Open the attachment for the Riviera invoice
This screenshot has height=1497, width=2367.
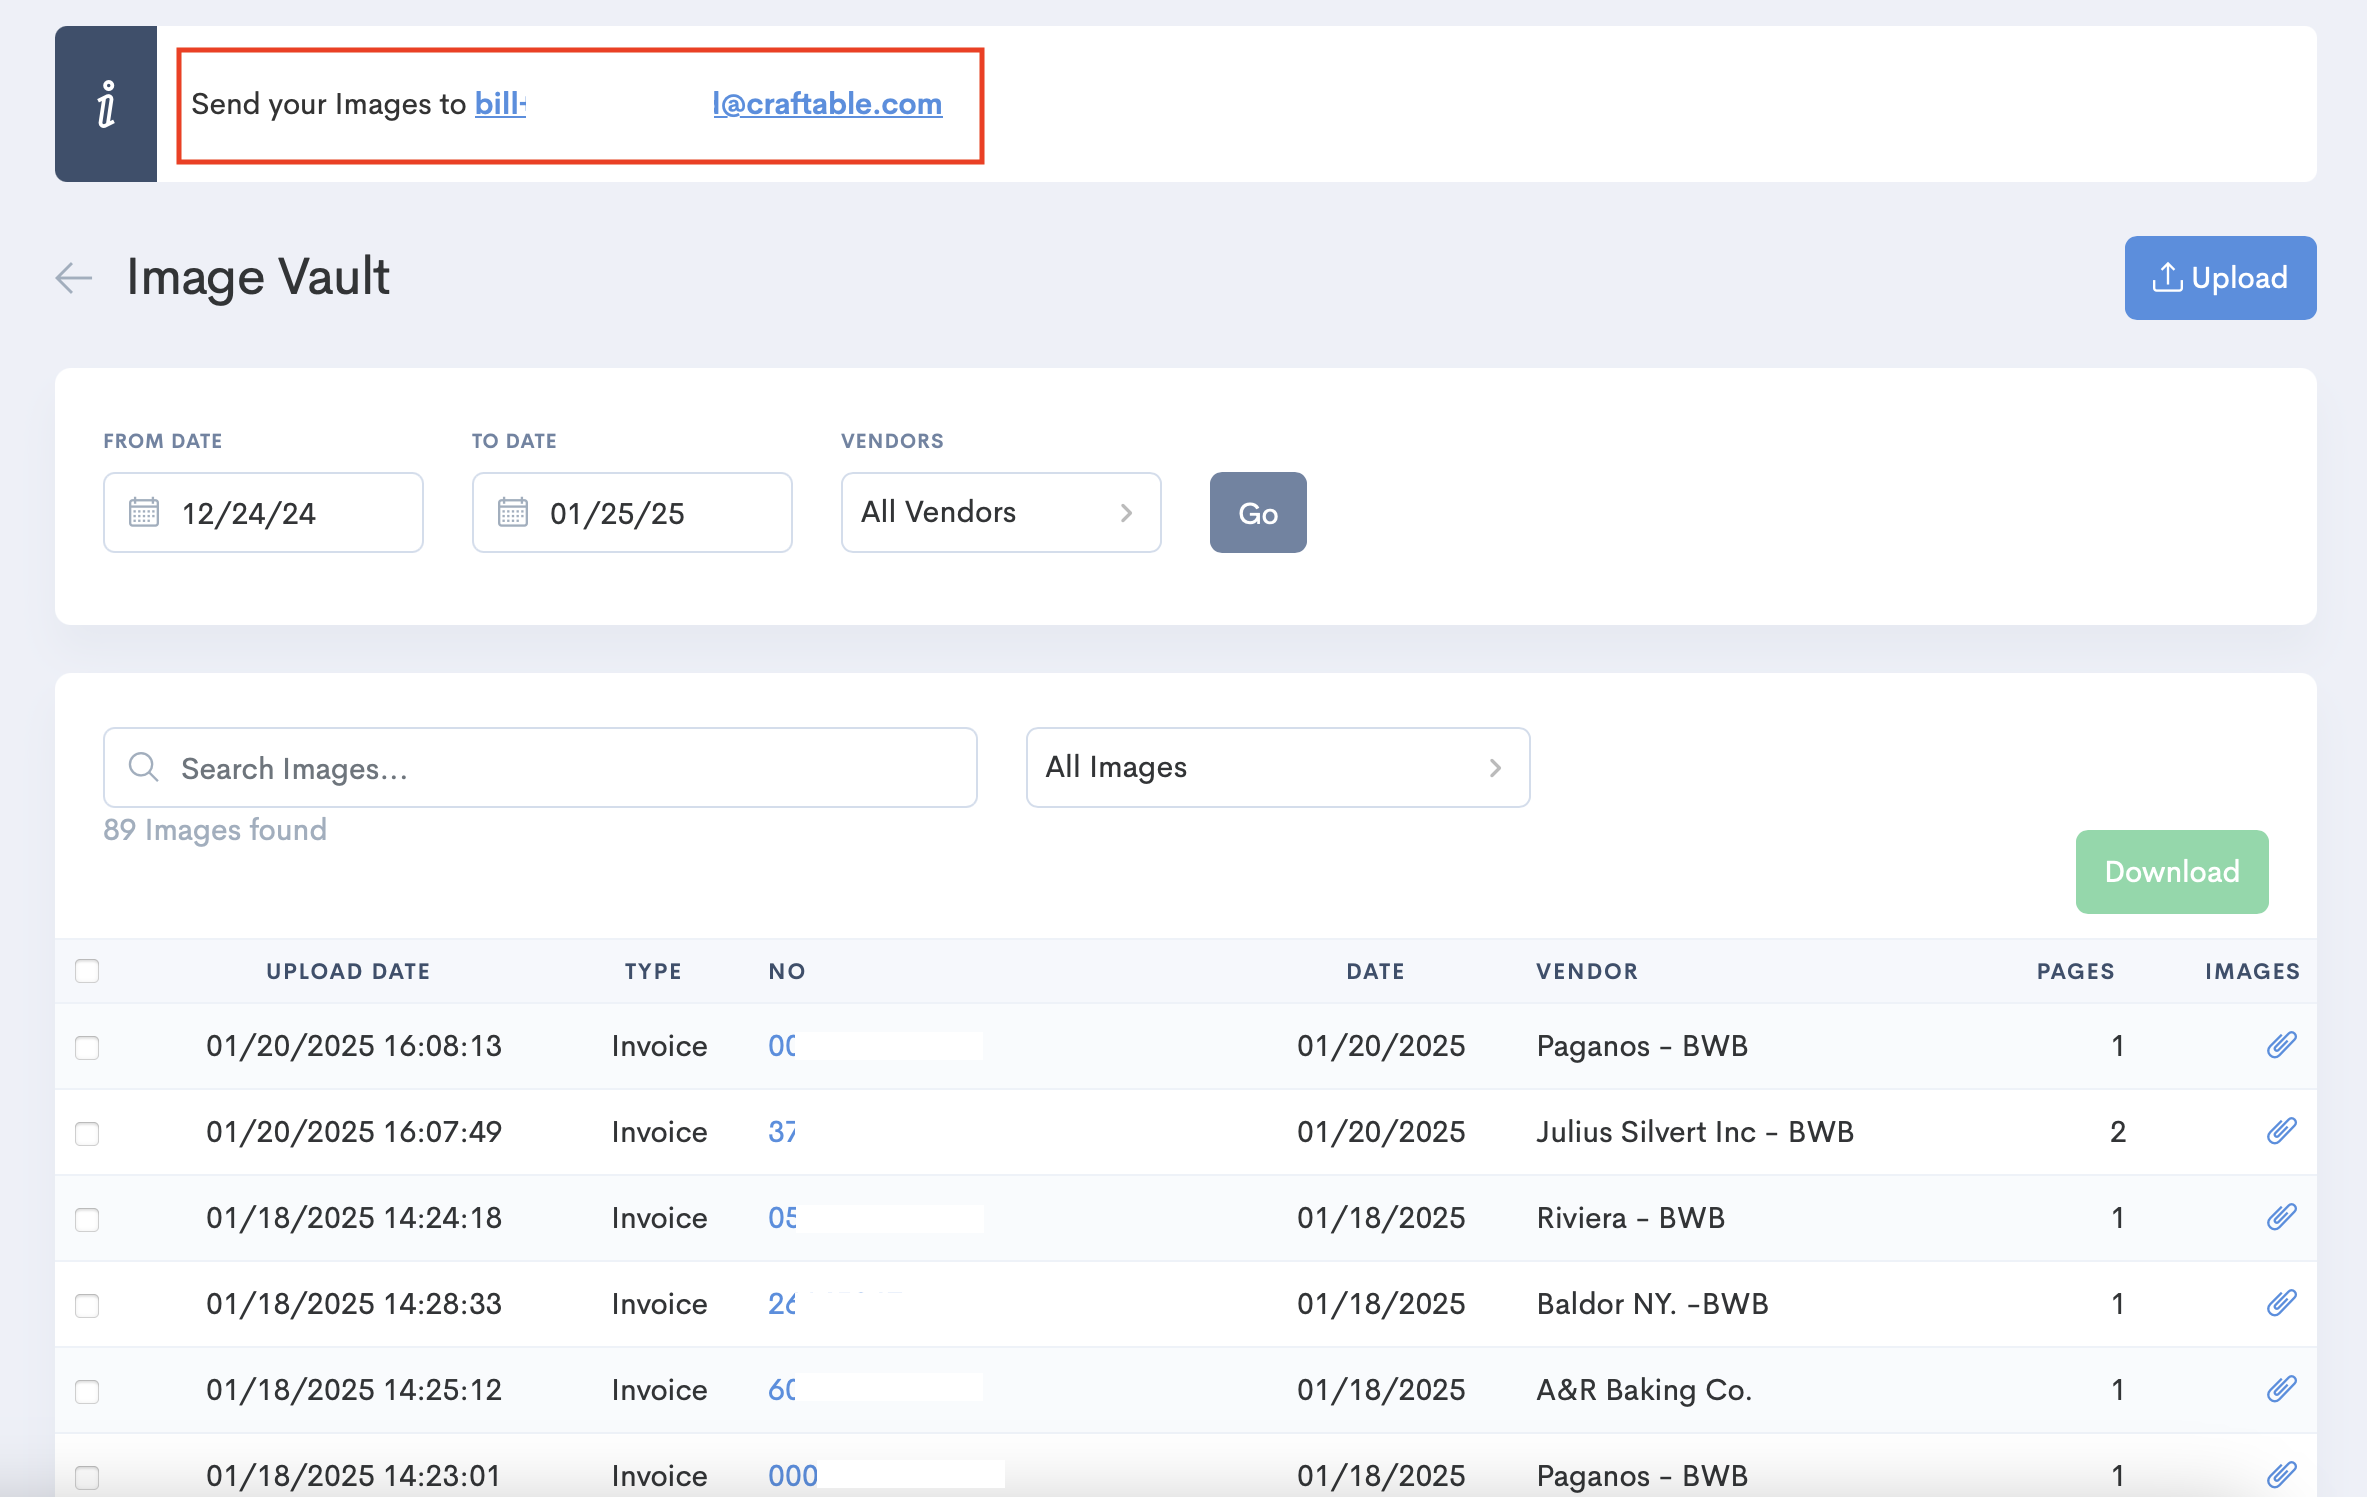[x=2283, y=1217]
